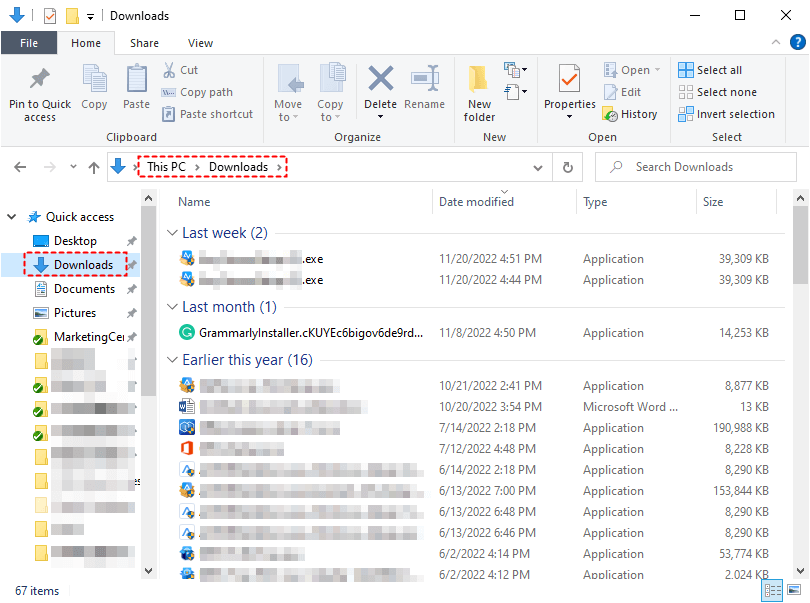Delete the selected item
The width and height of the screenshot is (810, 603).
(380, 90)
